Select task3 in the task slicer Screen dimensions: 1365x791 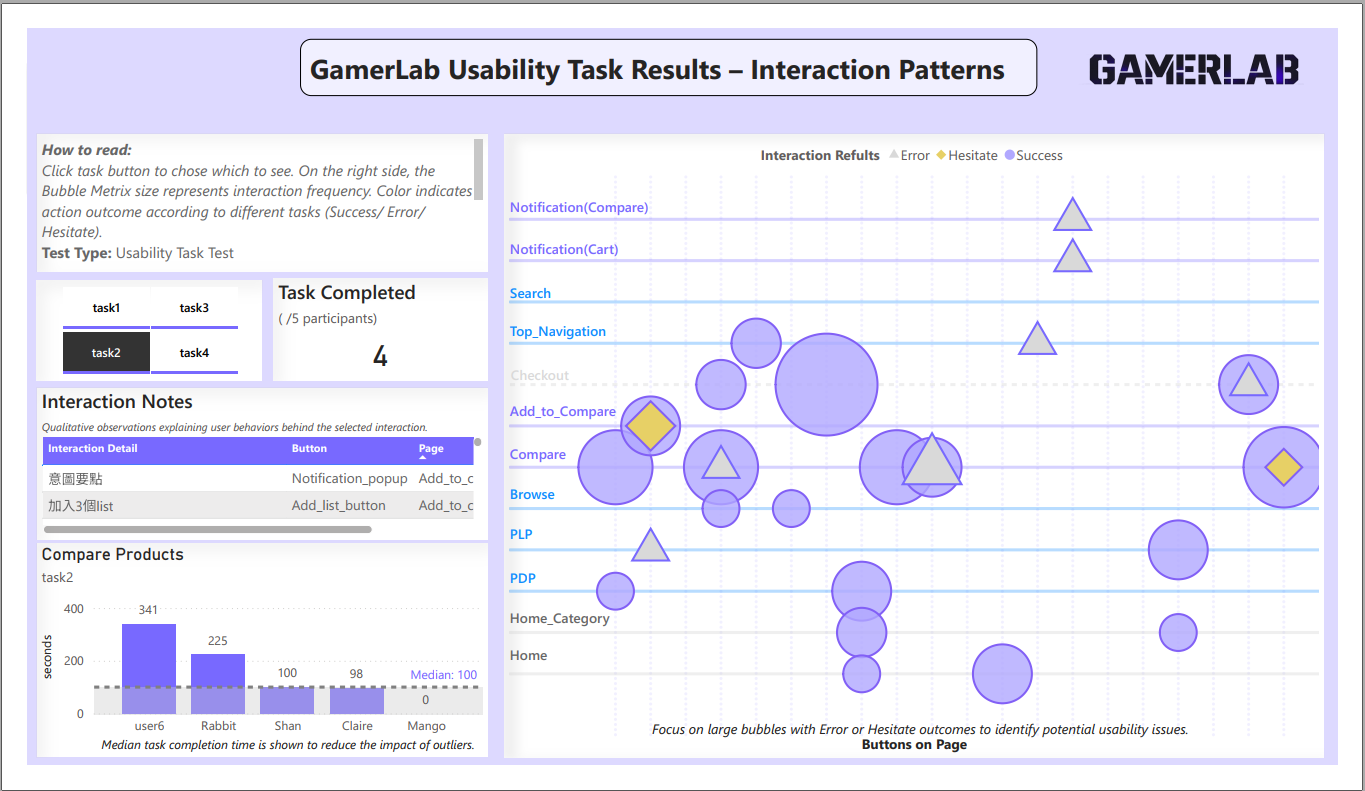click(x=194, y=309)
